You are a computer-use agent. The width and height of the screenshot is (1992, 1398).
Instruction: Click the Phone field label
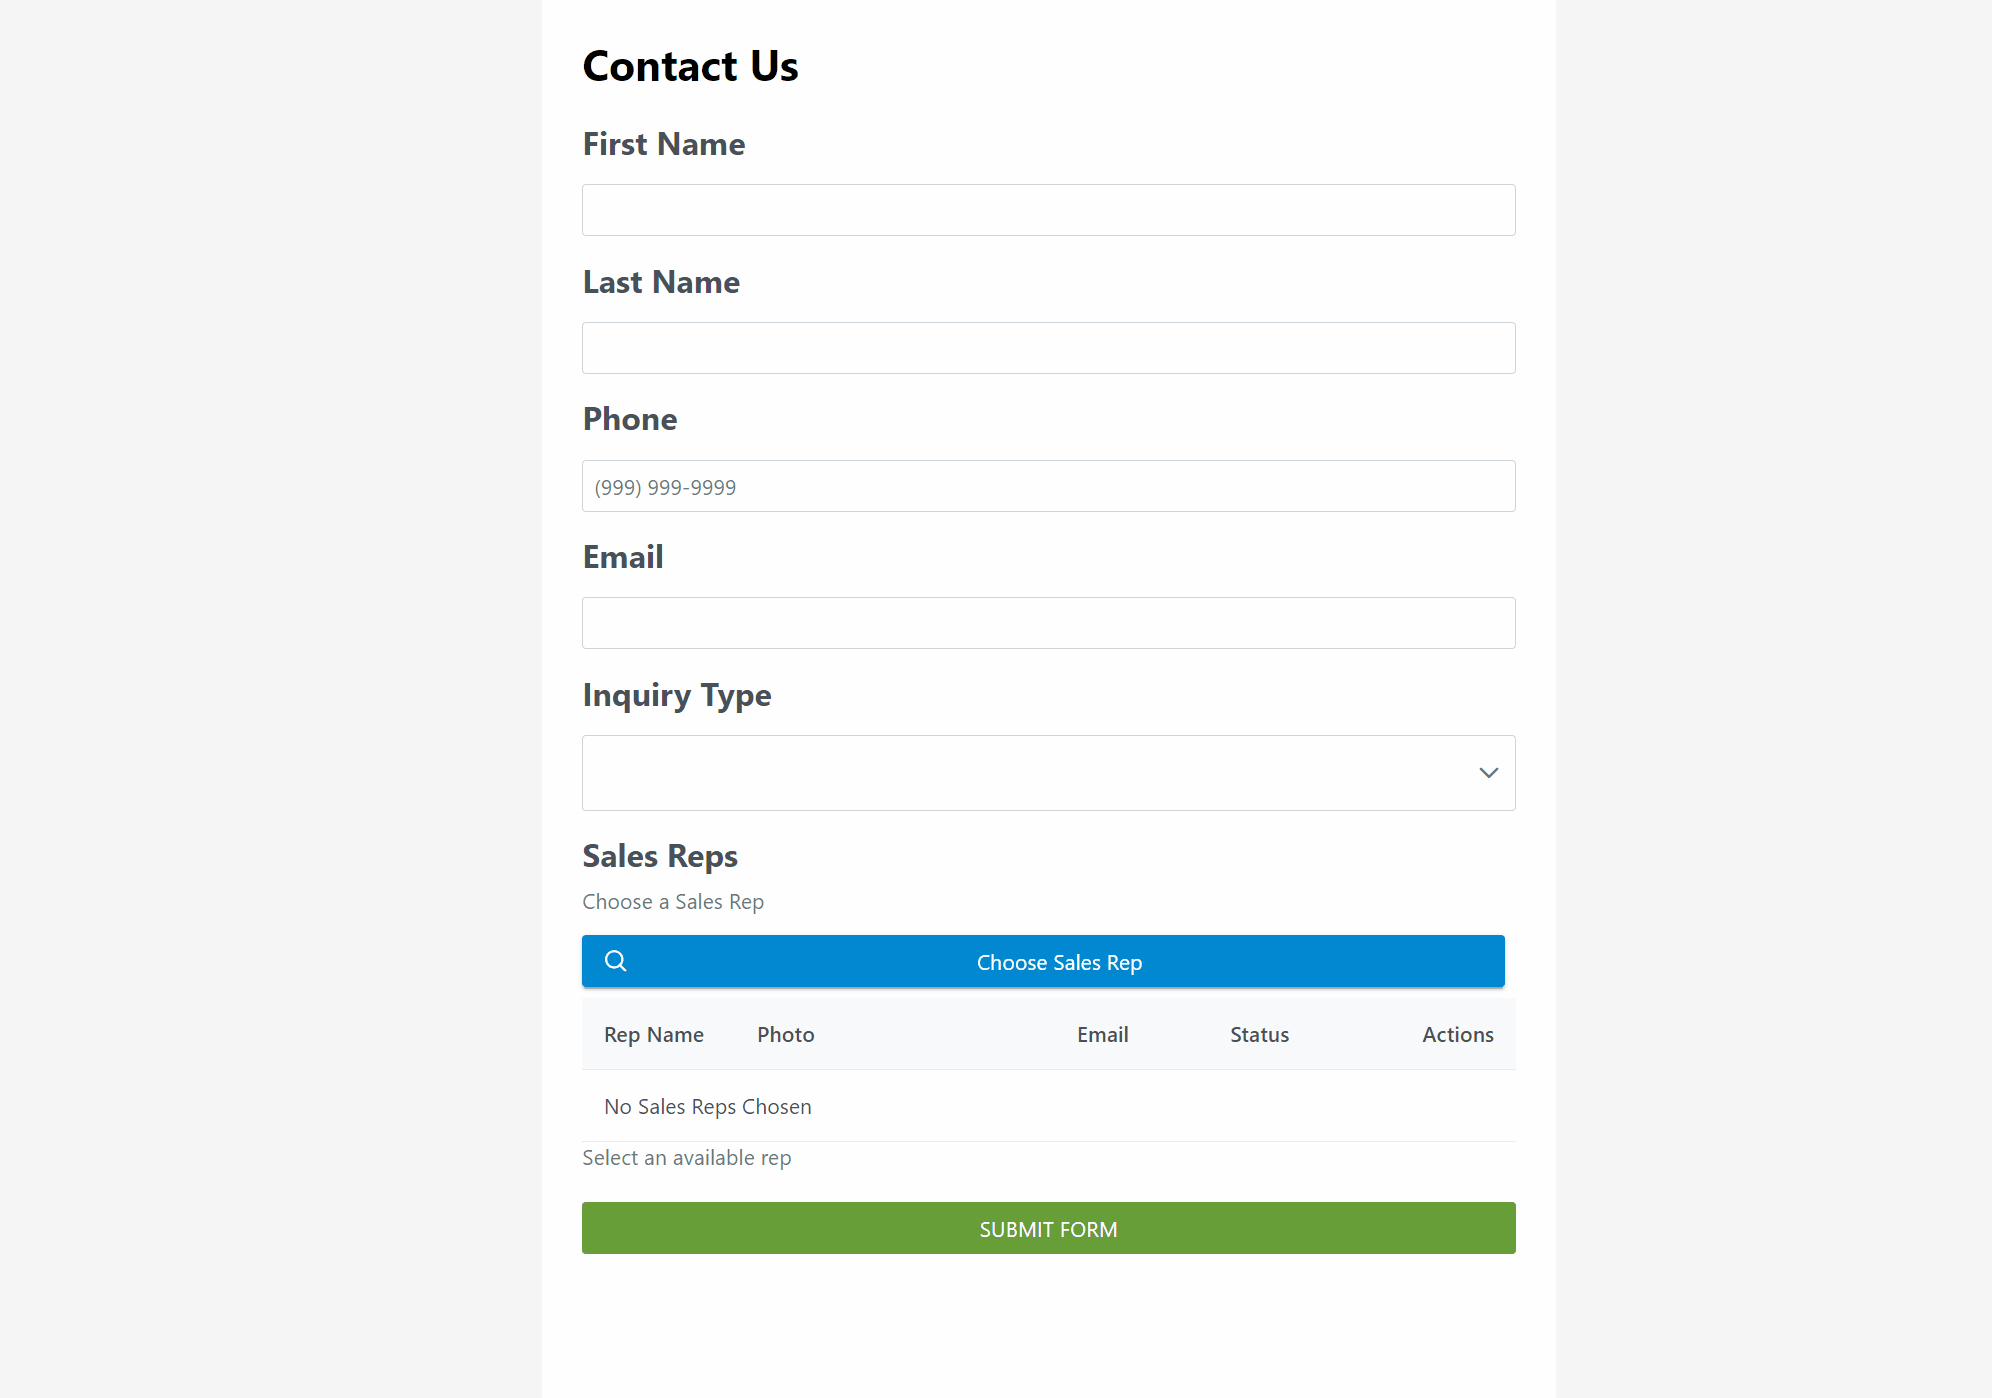(630, 419)
